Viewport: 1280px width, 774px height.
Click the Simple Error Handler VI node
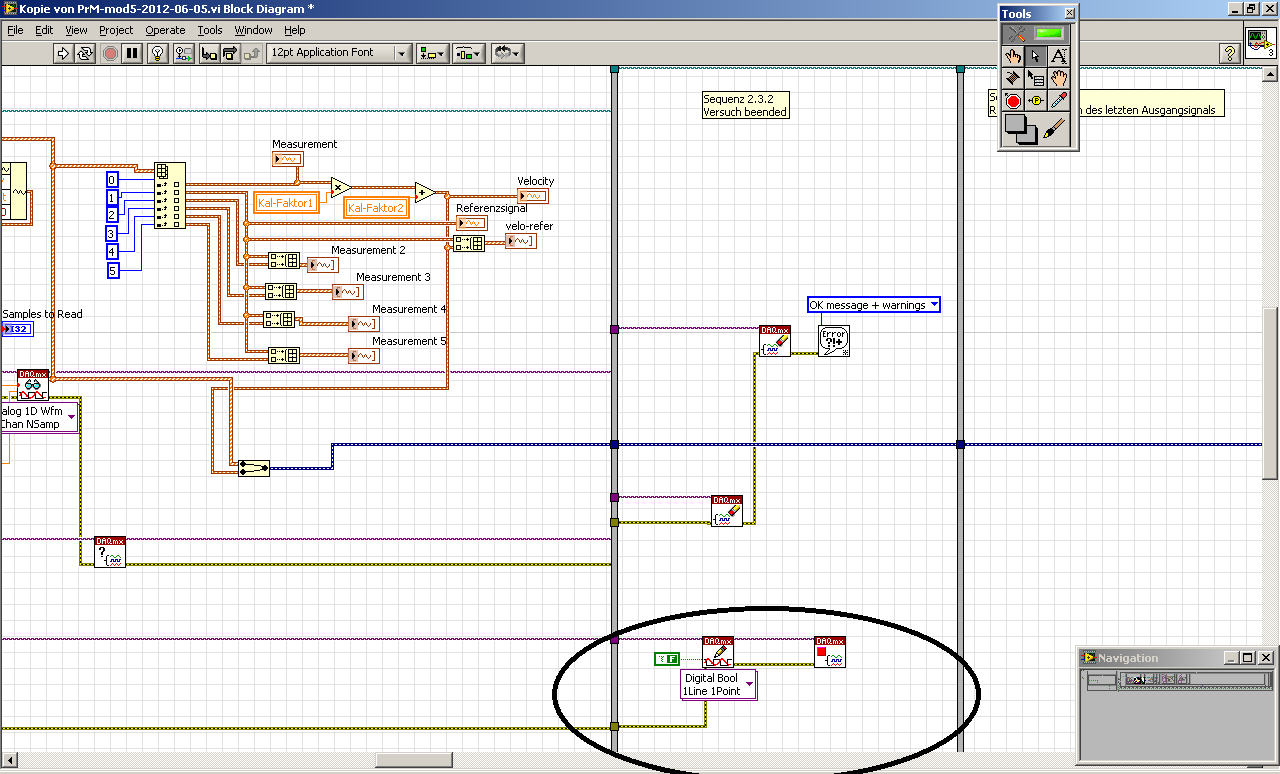pyautogui.click(x=833, y=341)
